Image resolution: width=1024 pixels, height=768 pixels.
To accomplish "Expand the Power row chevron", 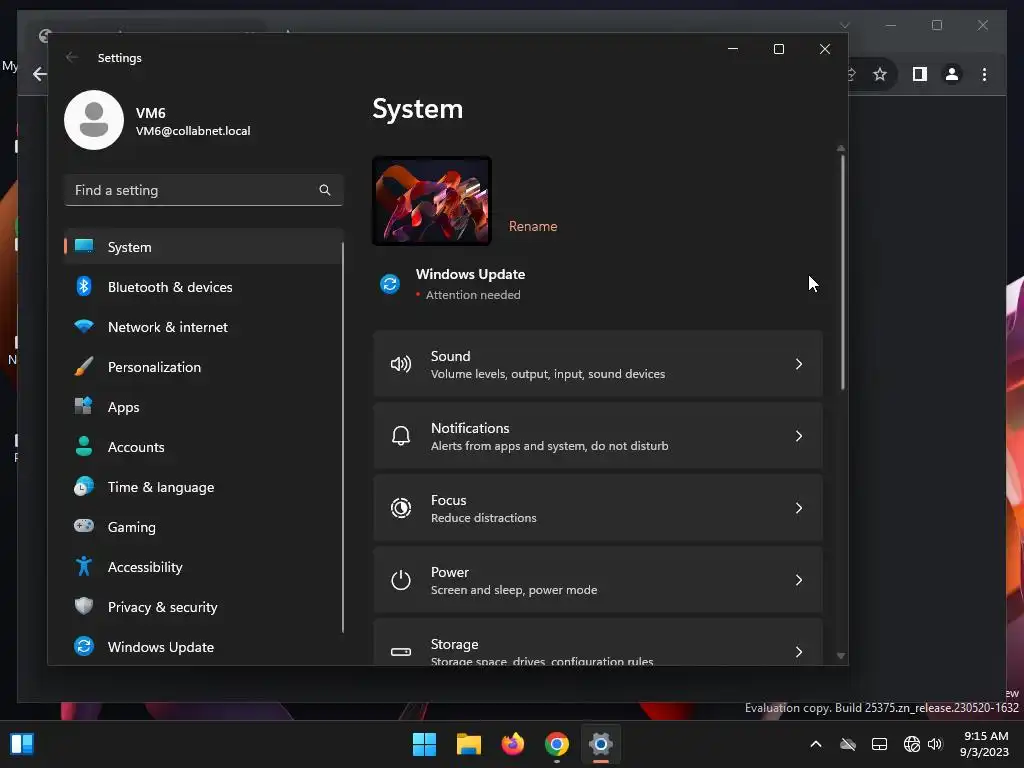I will [x=799, y=579].
